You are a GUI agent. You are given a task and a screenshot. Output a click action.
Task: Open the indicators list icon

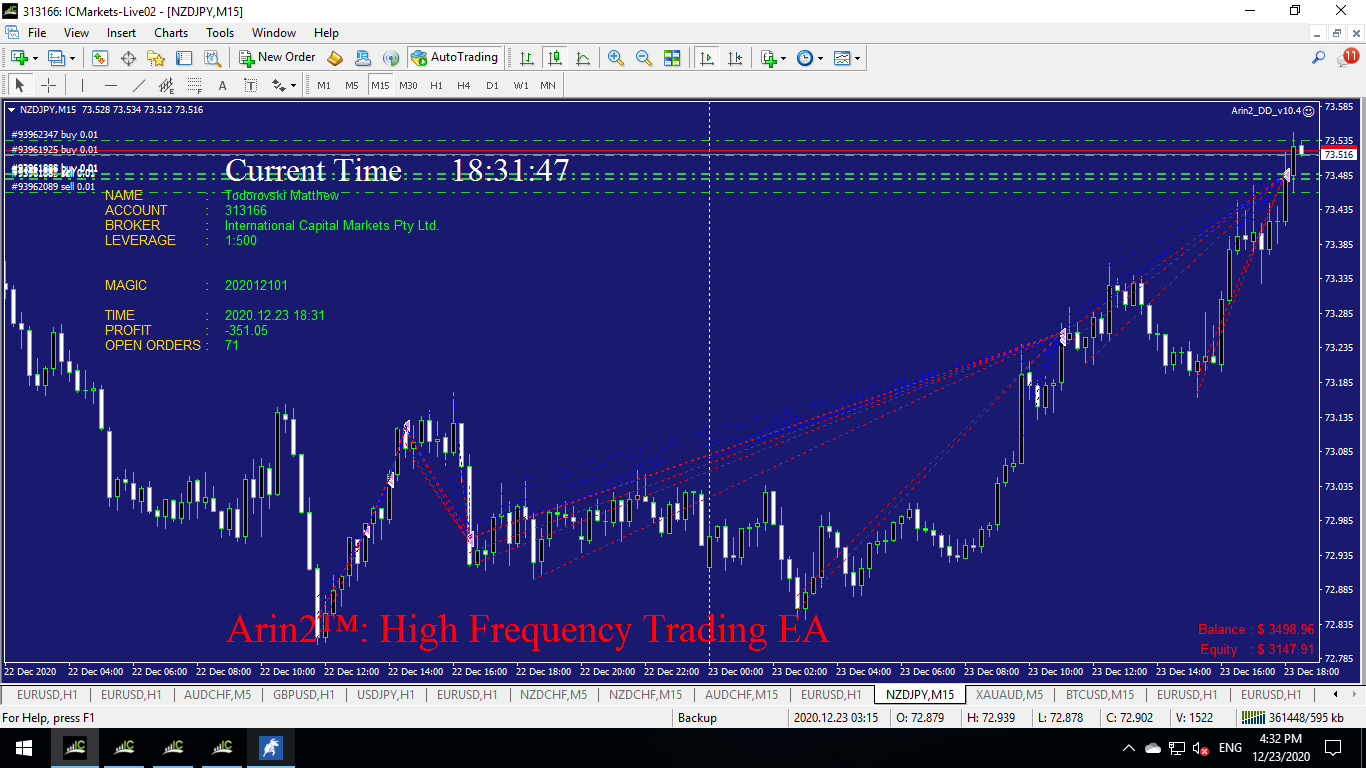click(768, 58)
